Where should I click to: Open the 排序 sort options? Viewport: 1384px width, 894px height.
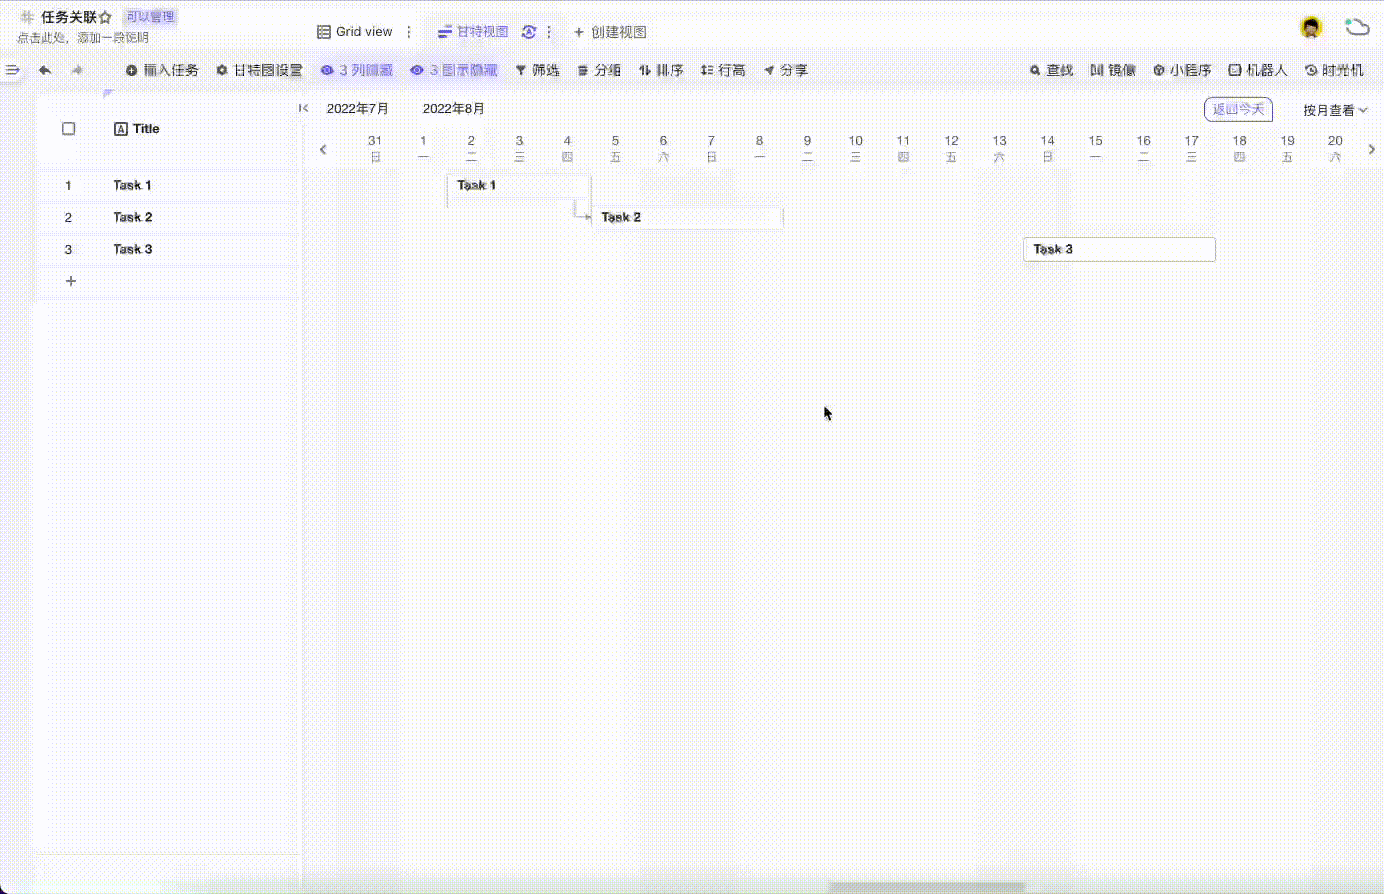coord(660,70)
